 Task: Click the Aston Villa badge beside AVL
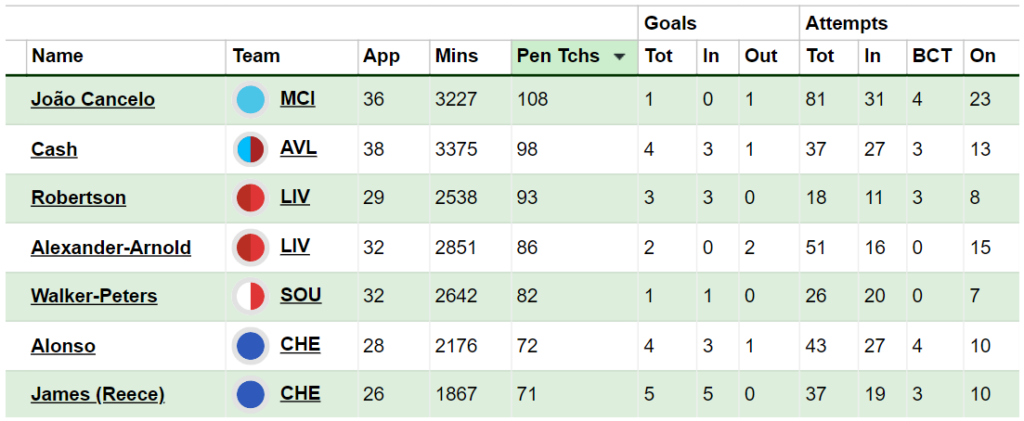click(251, 150)
